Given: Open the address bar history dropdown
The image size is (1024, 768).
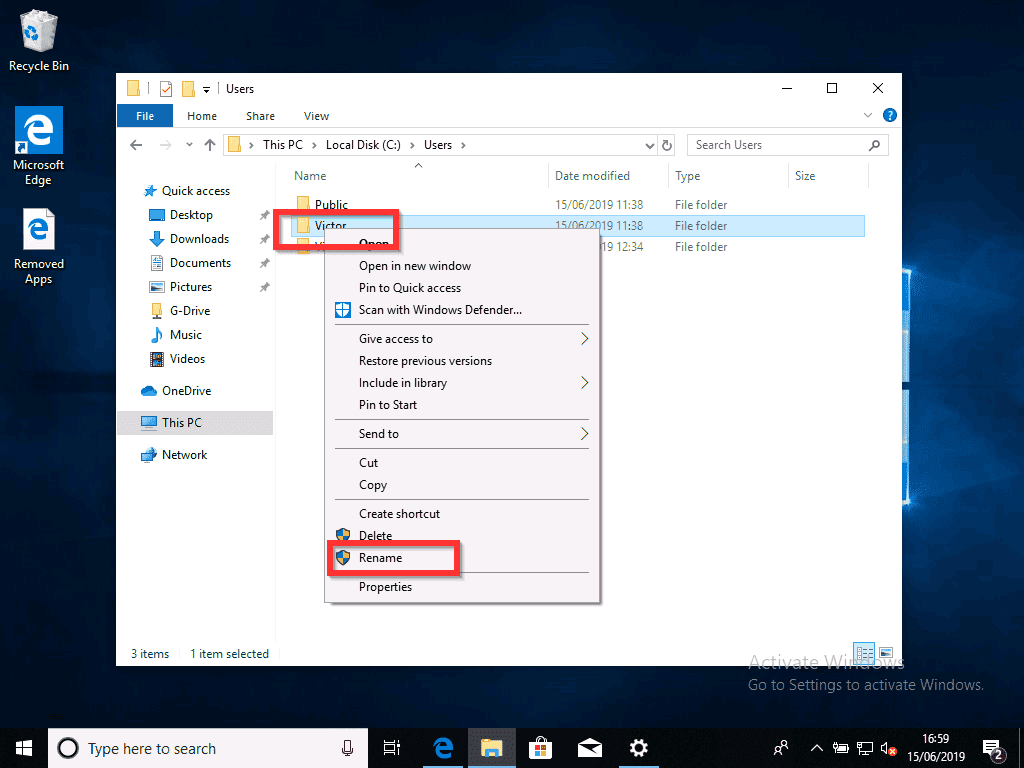Looking at the screenshot, I should 649,145.
